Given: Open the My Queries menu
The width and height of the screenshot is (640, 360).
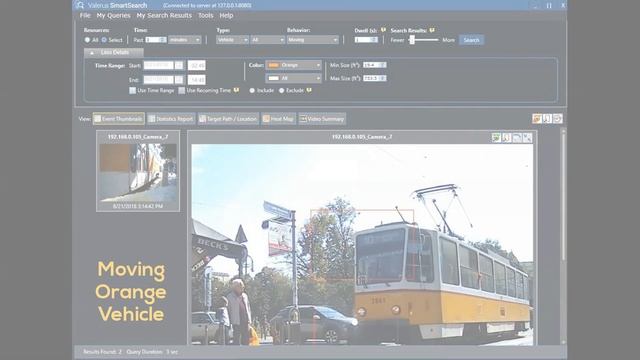Looking at the screenshot, I should point(113,16).
